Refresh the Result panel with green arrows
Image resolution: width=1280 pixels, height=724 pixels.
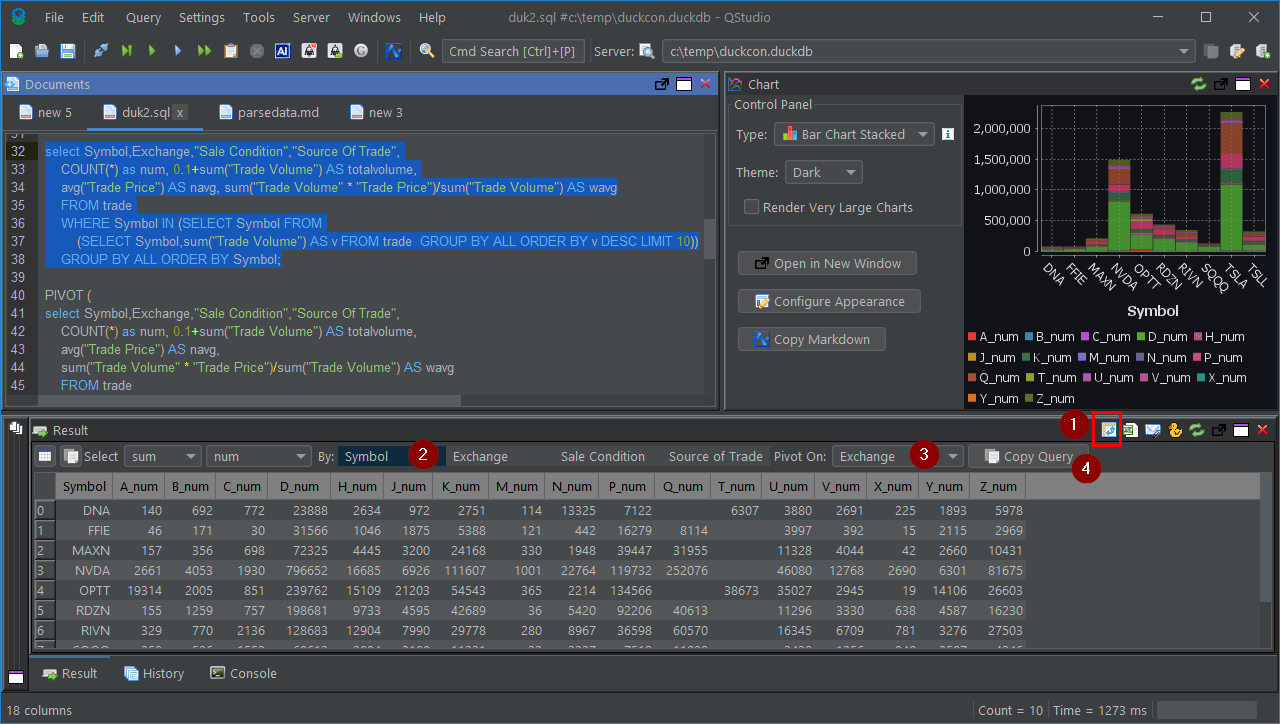pyautogui.click(x=1197, y=430)
